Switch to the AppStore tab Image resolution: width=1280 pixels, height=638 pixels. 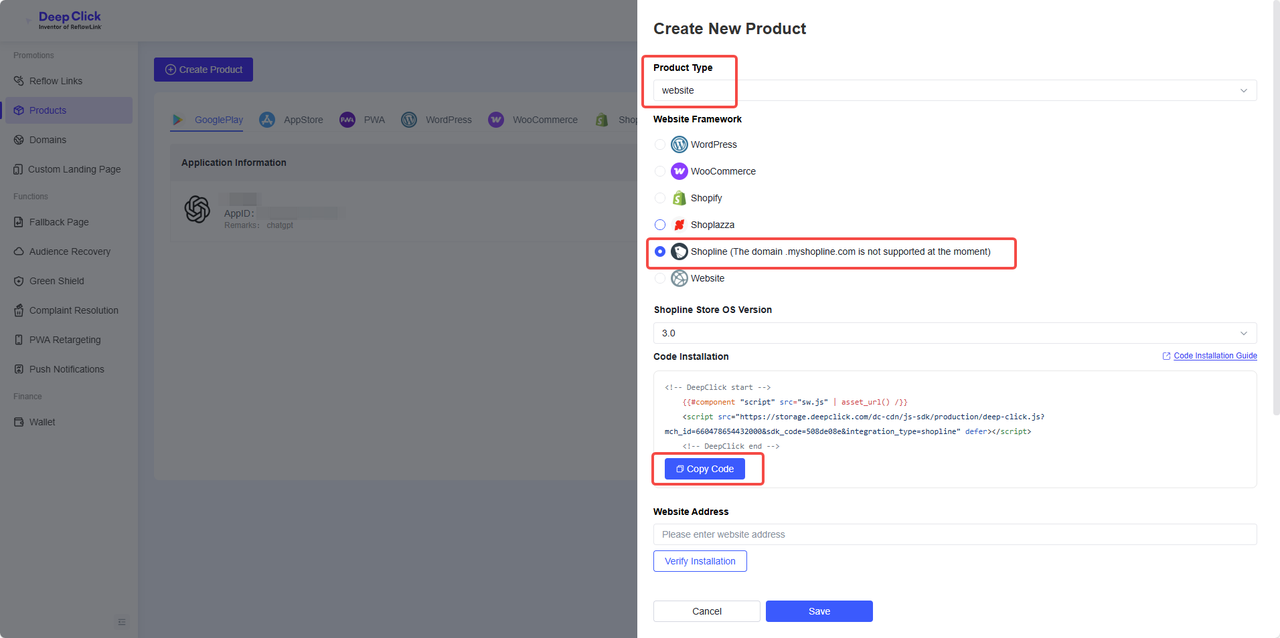[x=291, y=120]
